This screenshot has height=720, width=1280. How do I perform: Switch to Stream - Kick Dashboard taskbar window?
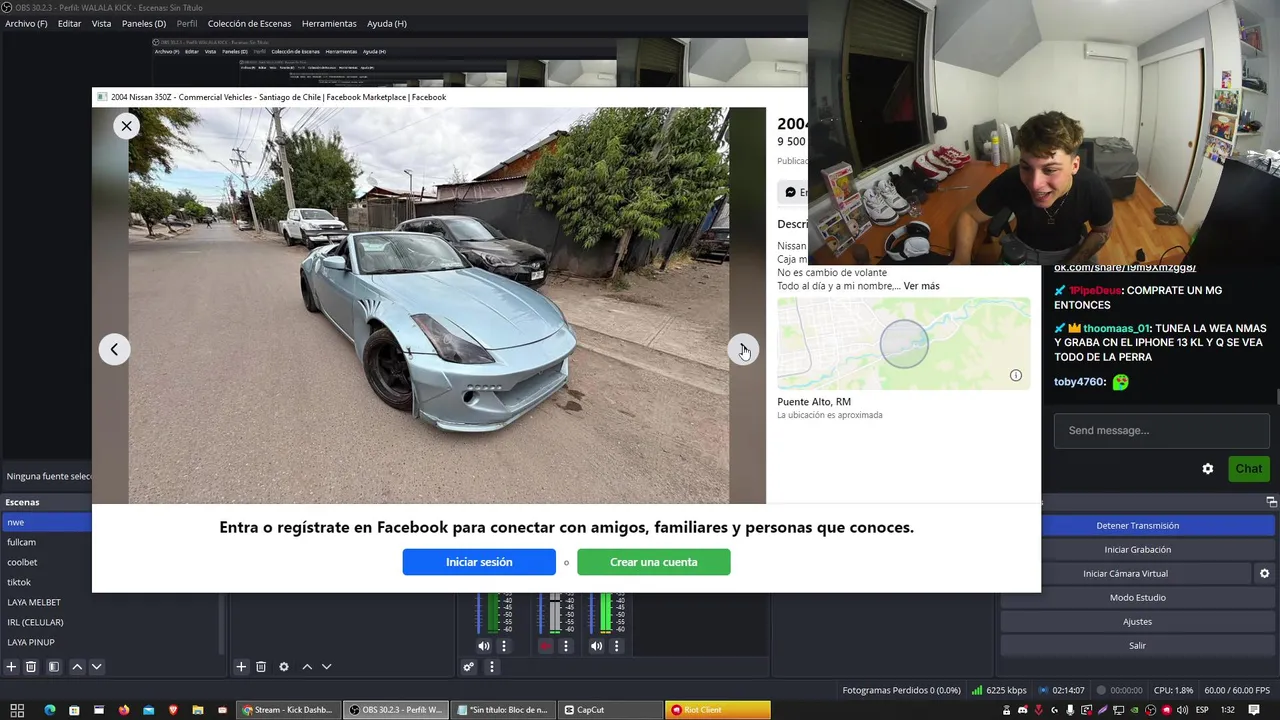click(287, 710)
